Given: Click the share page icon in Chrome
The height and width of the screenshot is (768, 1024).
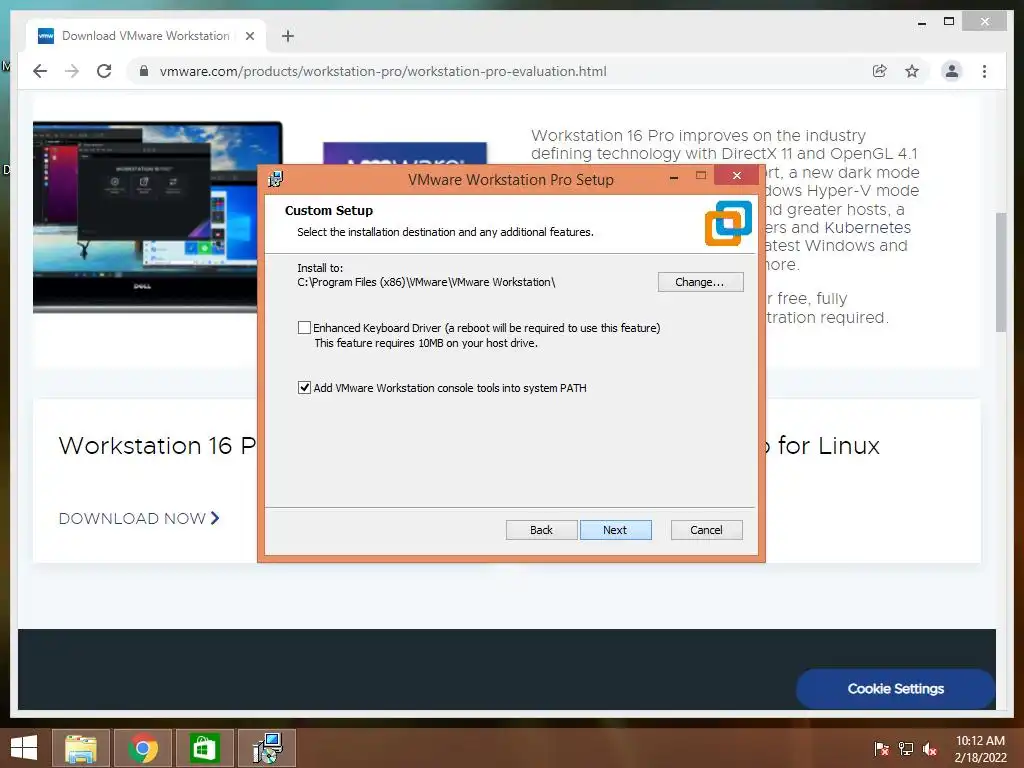Looking at the screenshot, I should (x=880, y=71).
